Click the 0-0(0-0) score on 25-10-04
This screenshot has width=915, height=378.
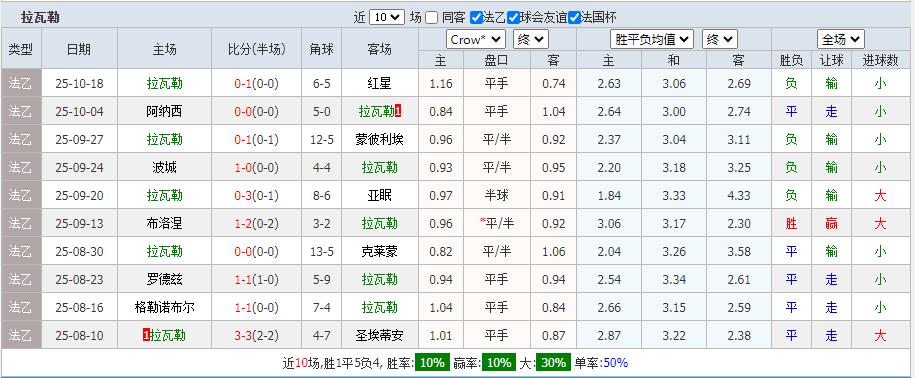point(257,111)
